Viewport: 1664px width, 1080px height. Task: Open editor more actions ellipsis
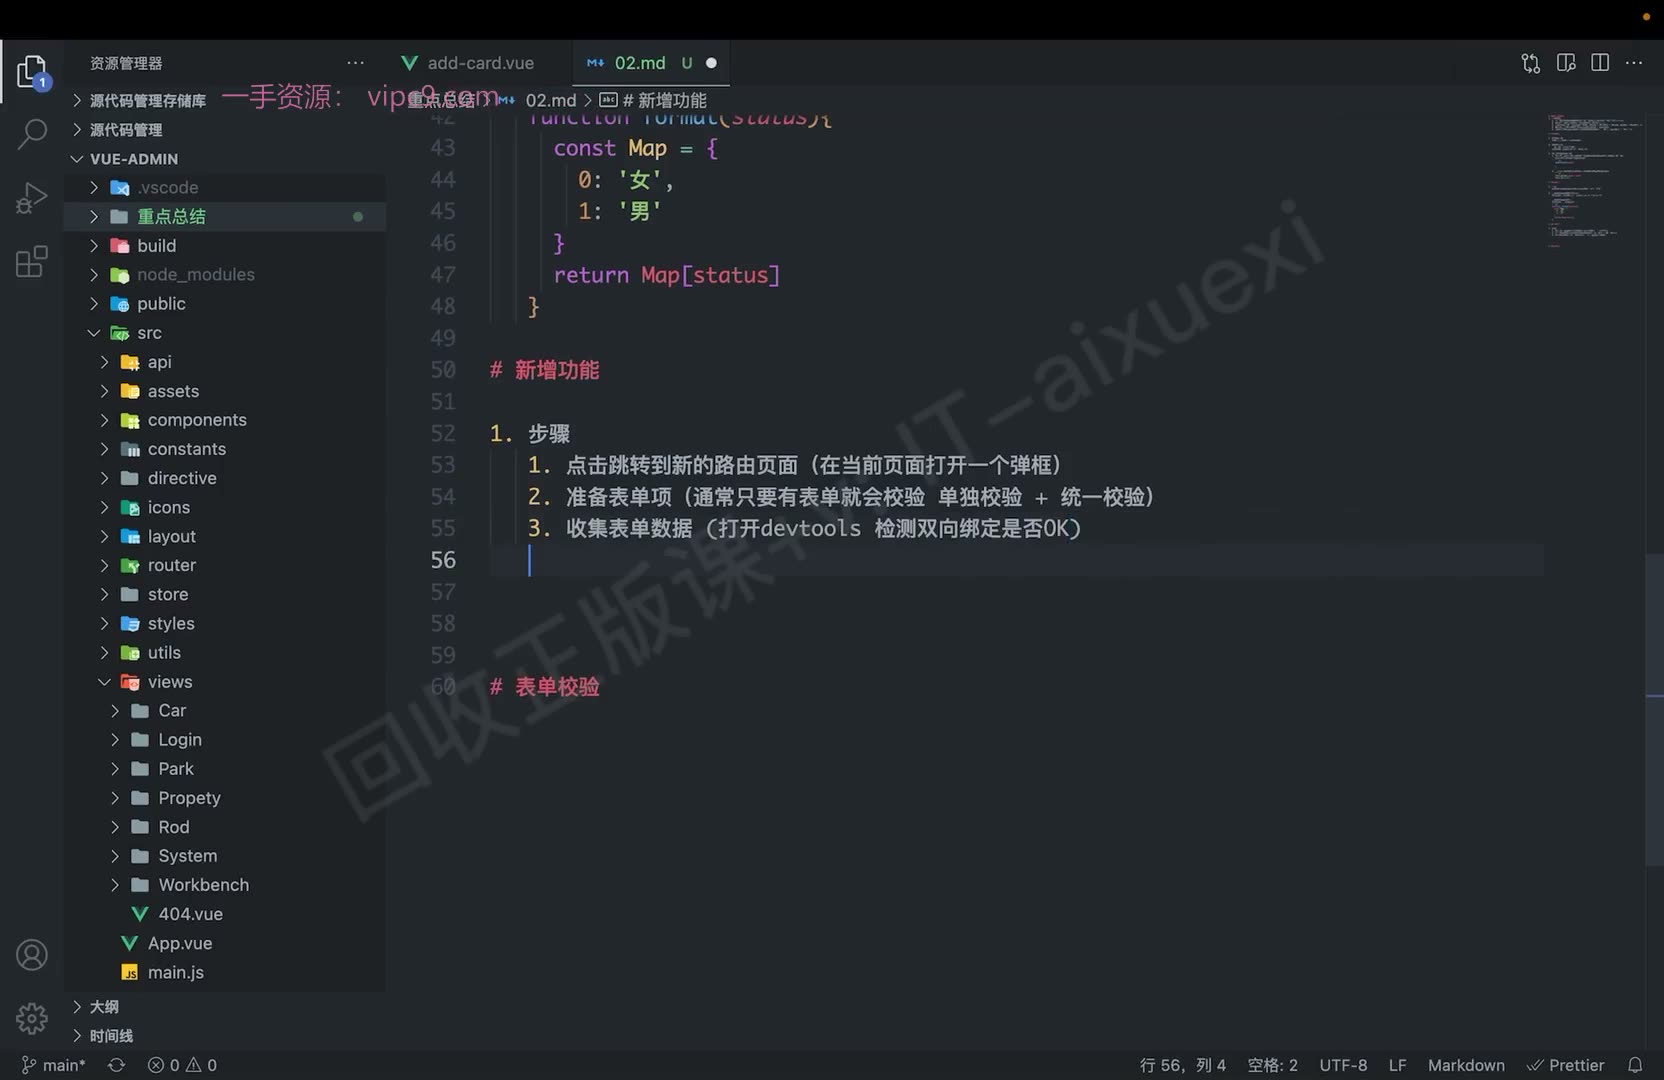click(x=1634, y=63)
